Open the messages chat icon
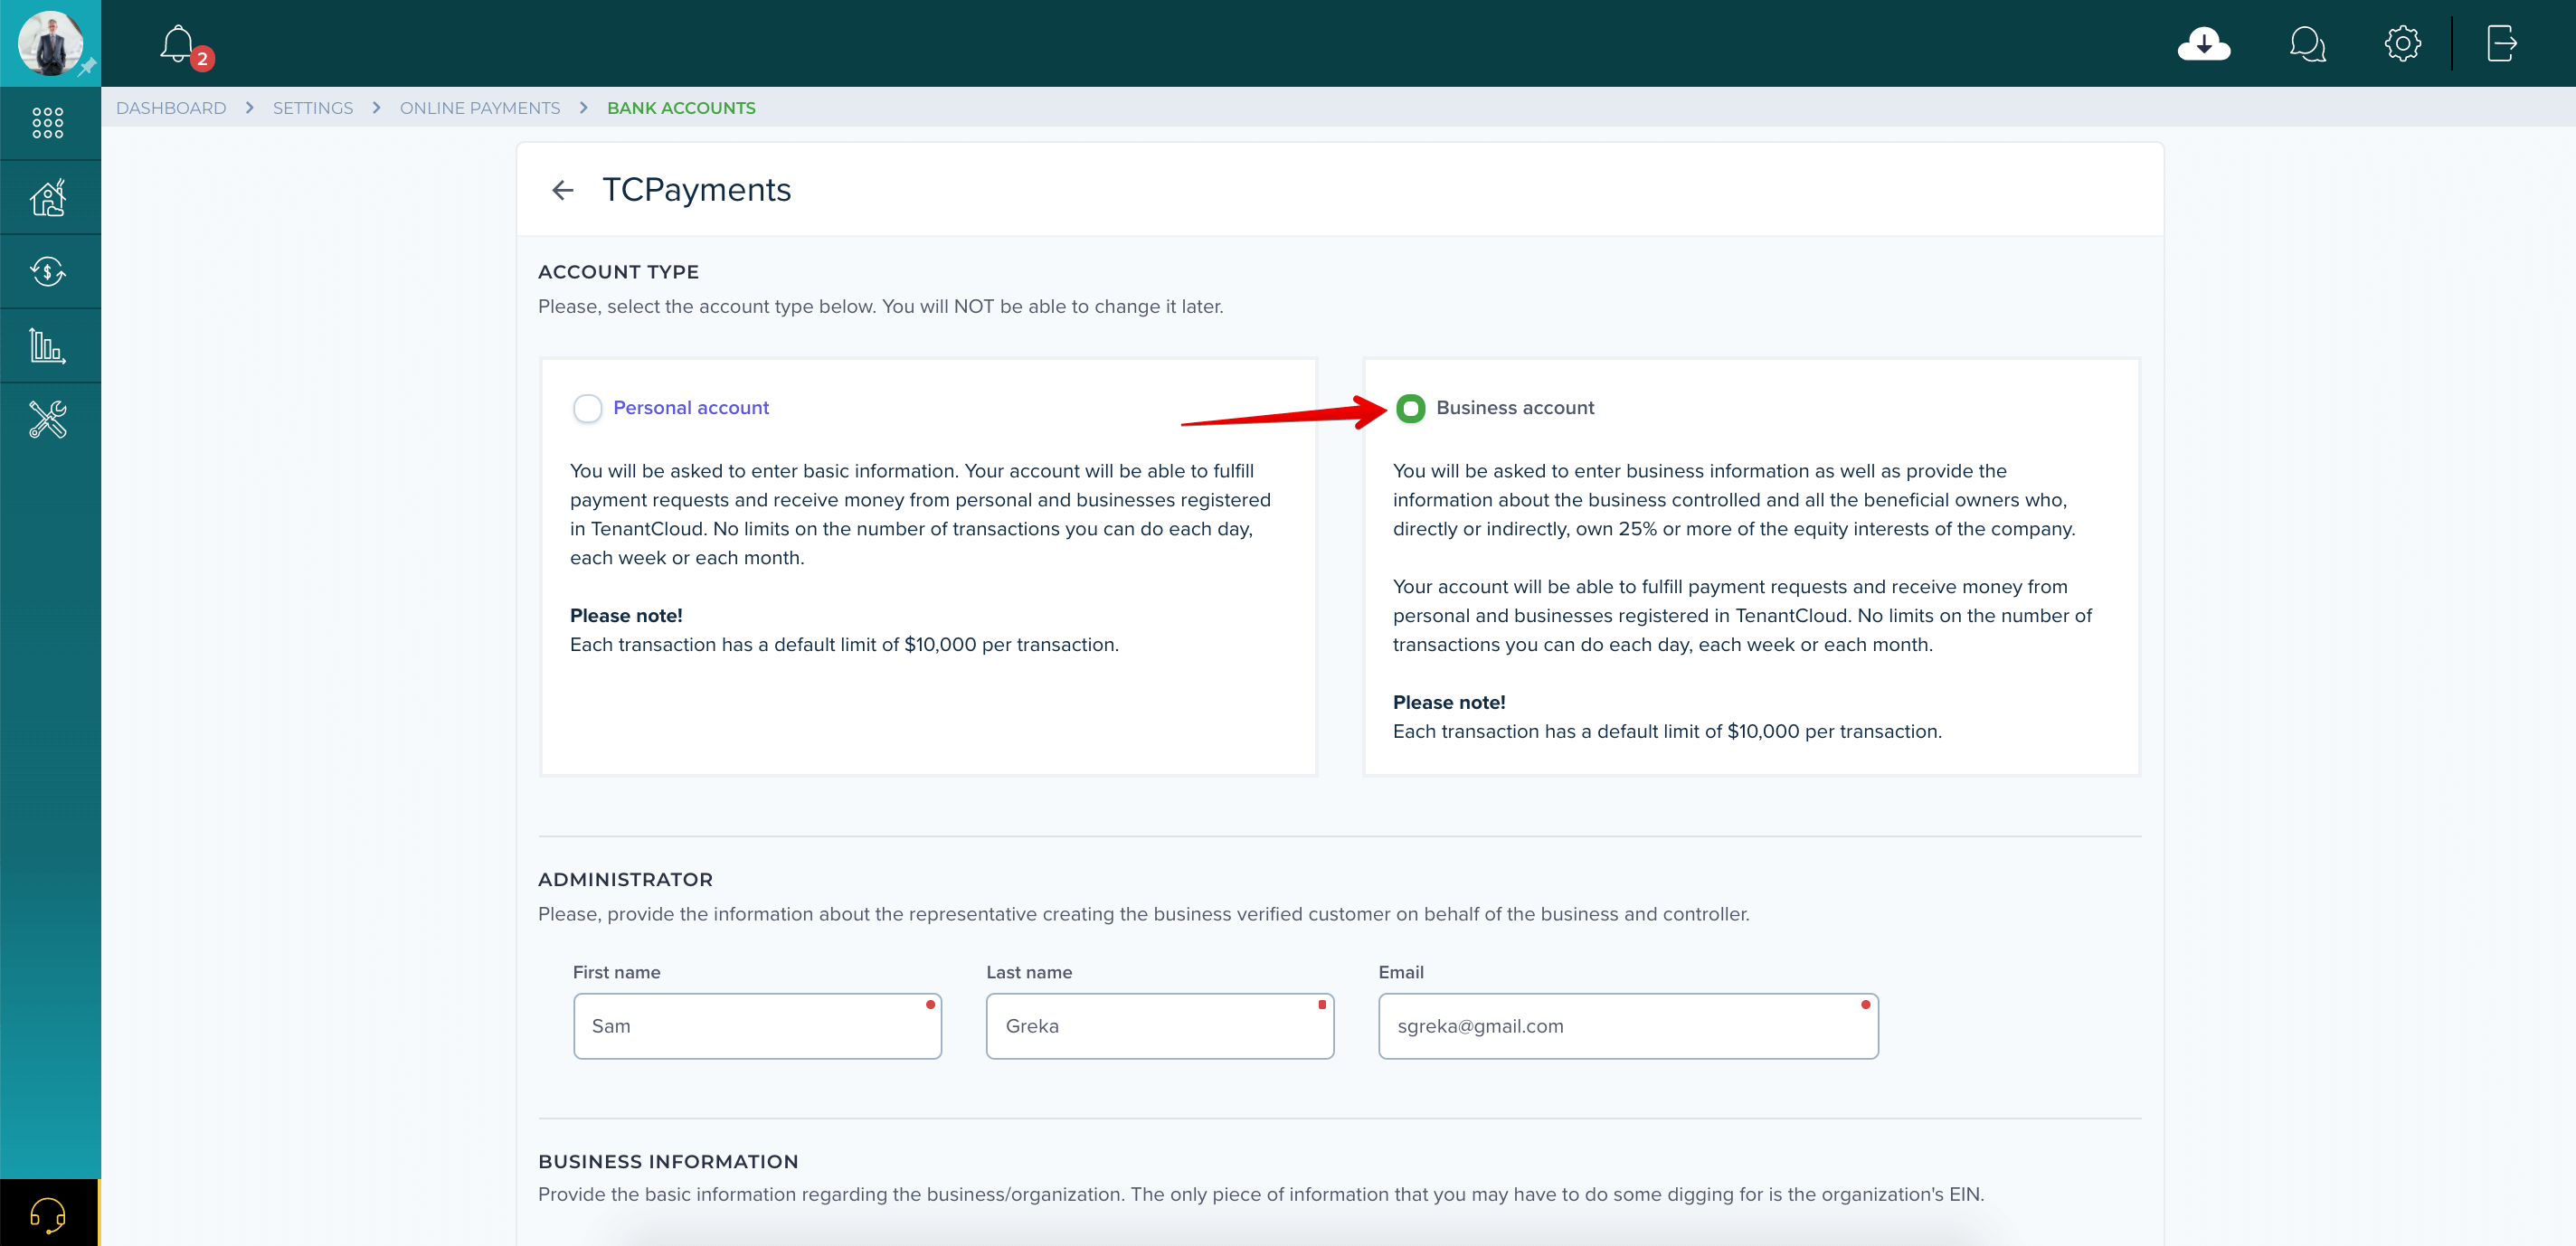This screenshot has width=2576, height=1246. [x=2307, y=44]
